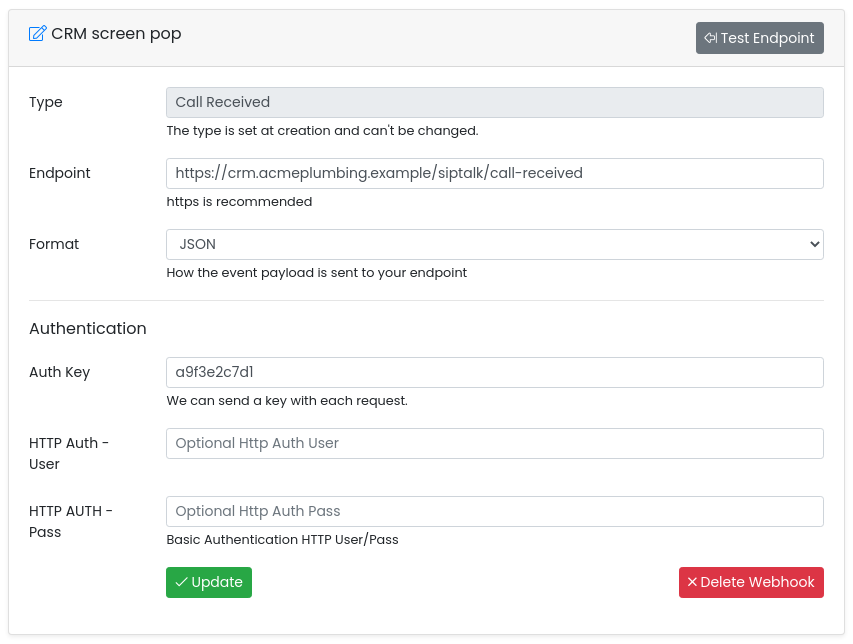Click the 'We can send a key' hint
Screen dimensions: 853x644
[287, 401]
